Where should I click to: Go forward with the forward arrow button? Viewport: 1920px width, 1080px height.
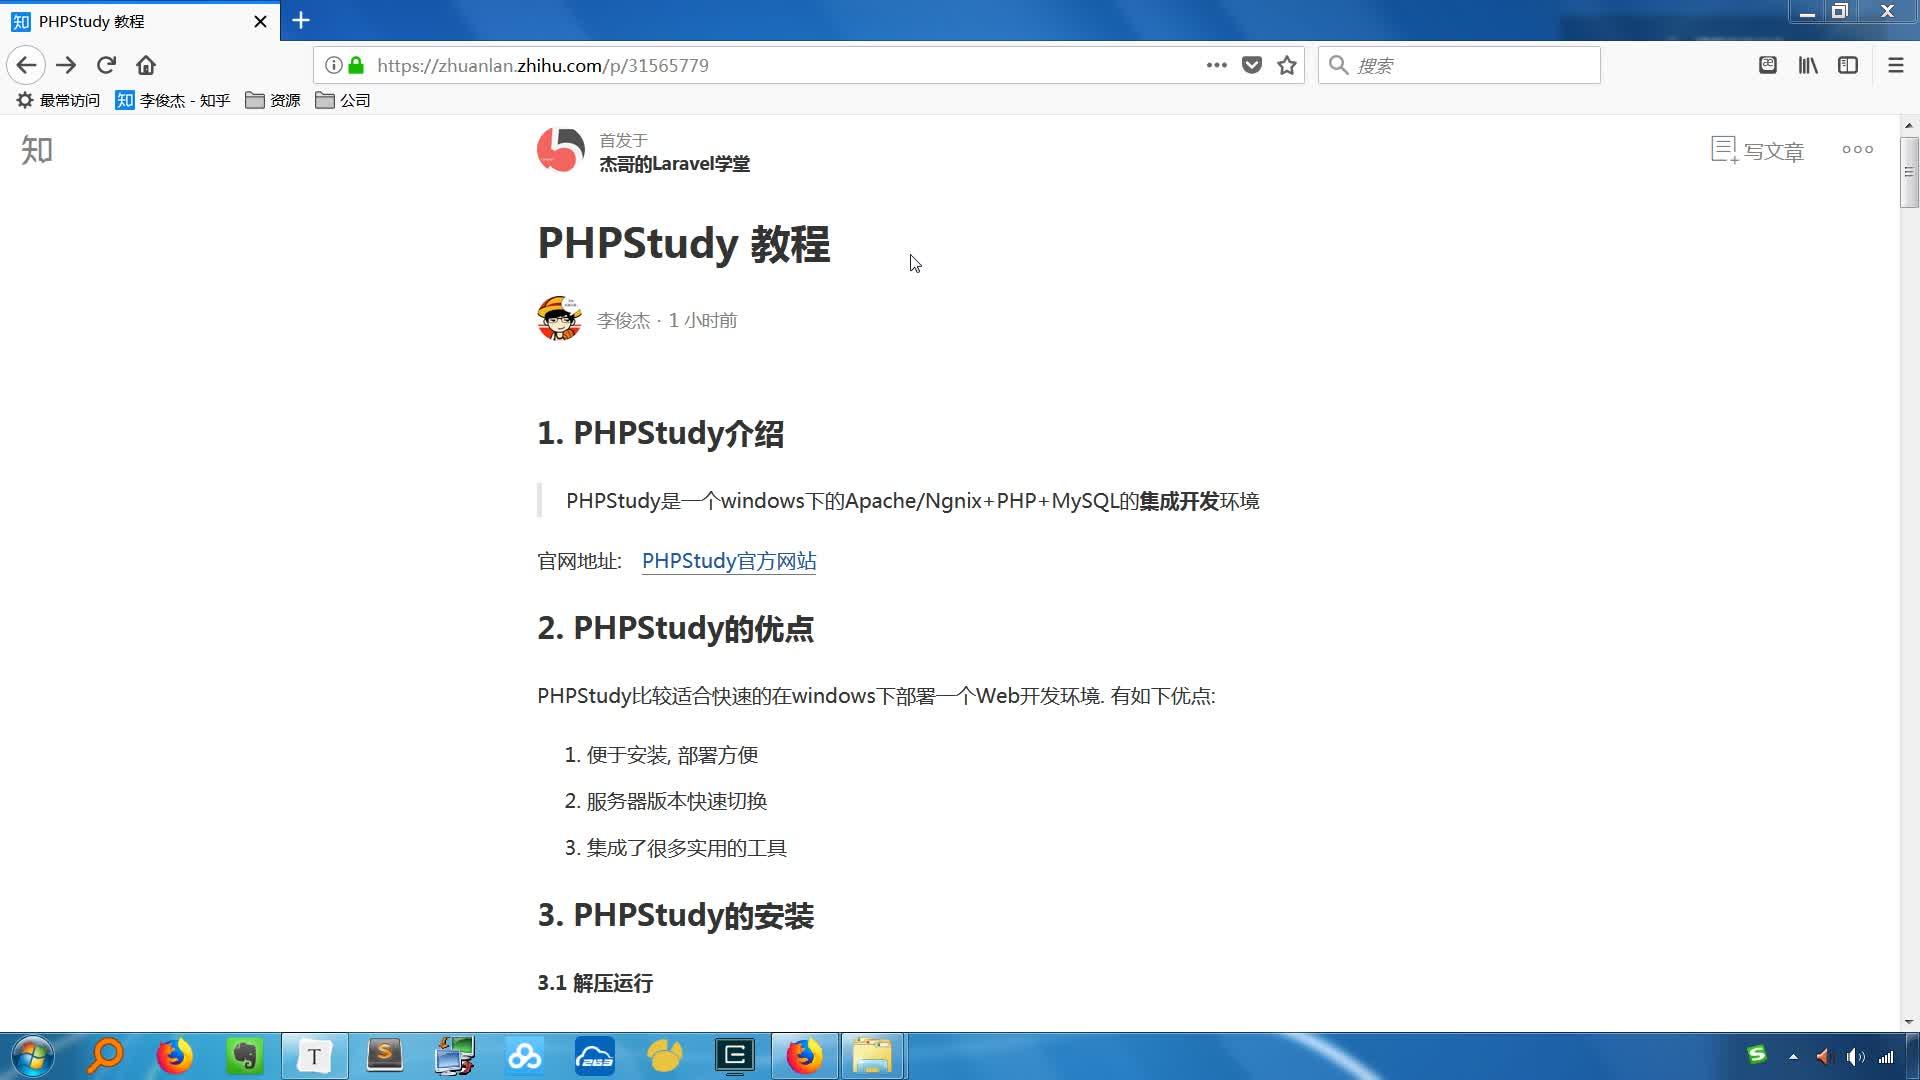pyautogui.click(x=66, y=65)
